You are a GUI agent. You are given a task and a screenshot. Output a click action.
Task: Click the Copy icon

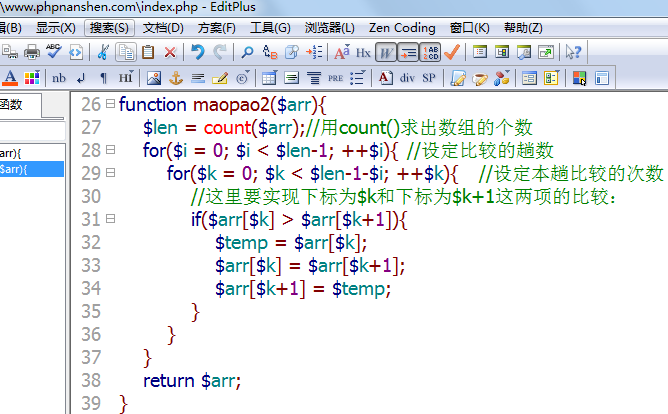(x=126, y=52)
